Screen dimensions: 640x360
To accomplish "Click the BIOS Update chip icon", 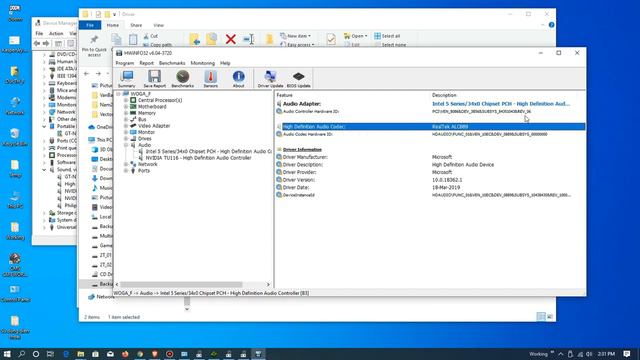I will pos(298,79).
